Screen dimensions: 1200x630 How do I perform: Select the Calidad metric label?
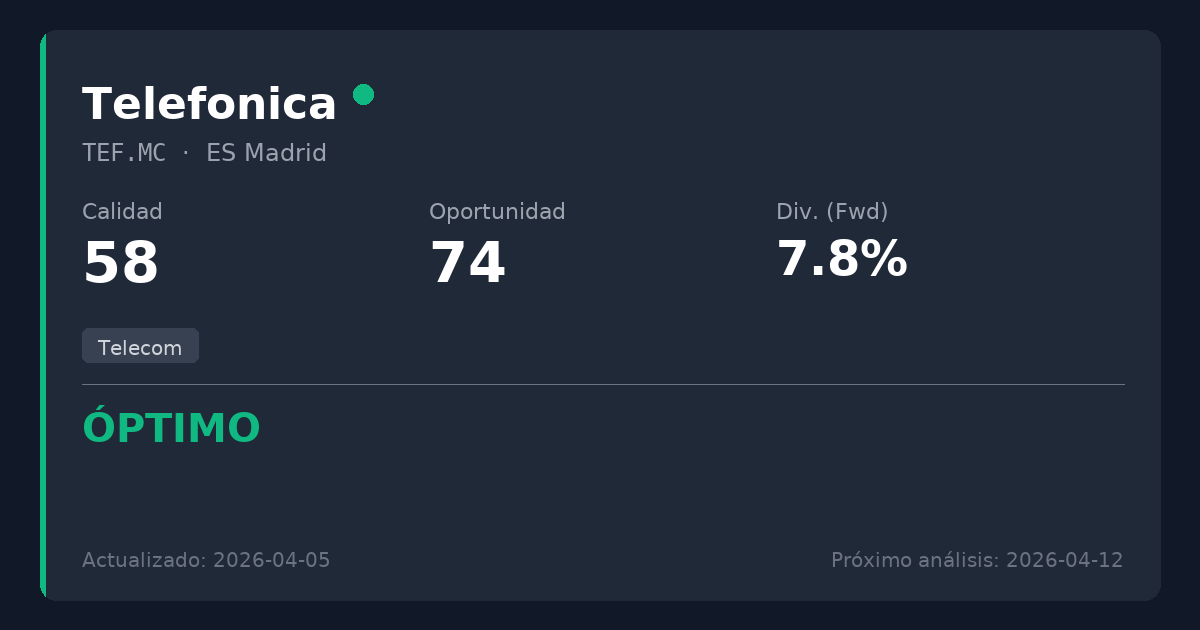click(122, 212)
